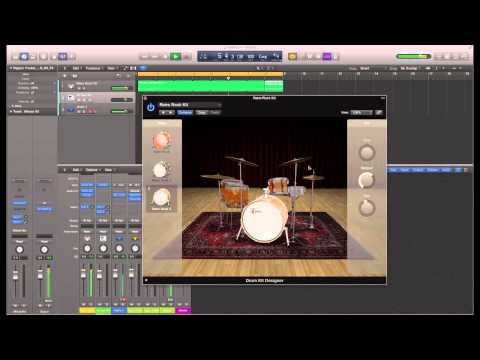Adjust the master volume slider

(x=413, y=56)
